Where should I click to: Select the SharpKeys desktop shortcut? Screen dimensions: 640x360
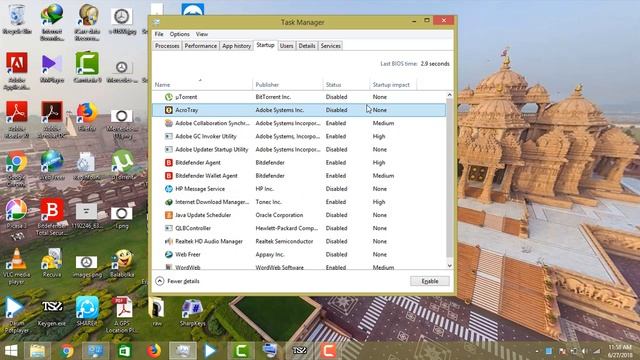[192, 313]
